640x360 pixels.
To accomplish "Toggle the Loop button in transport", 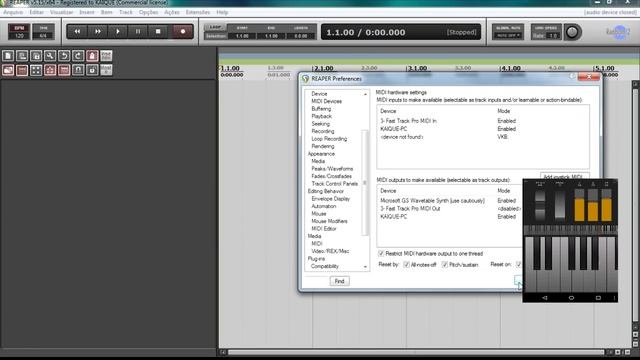I will pyautogui.click(x=215, y=27).
